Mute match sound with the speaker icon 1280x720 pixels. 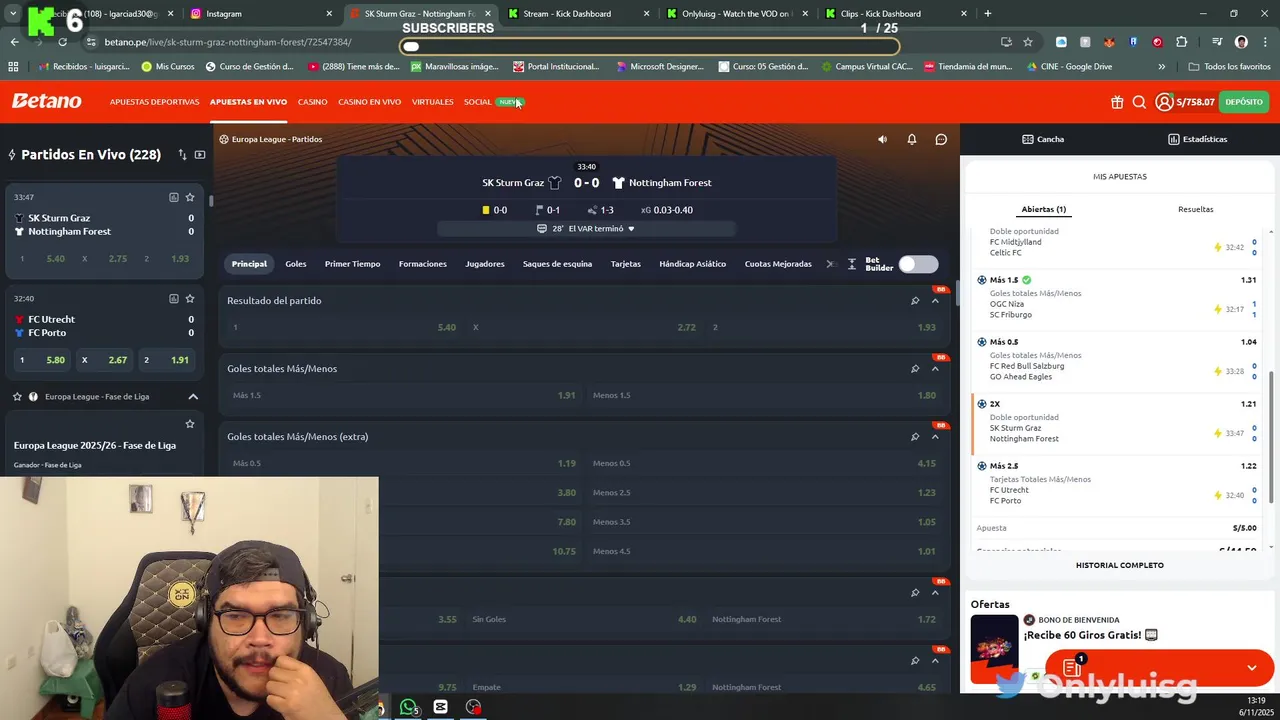pos(882,139)
